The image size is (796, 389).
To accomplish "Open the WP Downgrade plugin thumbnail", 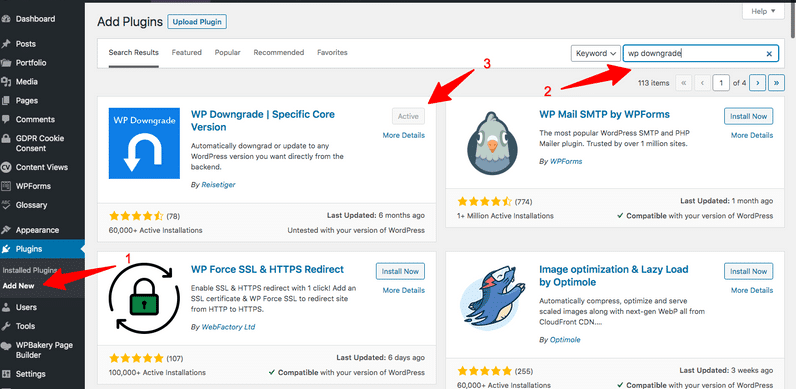I will (144, 143).
